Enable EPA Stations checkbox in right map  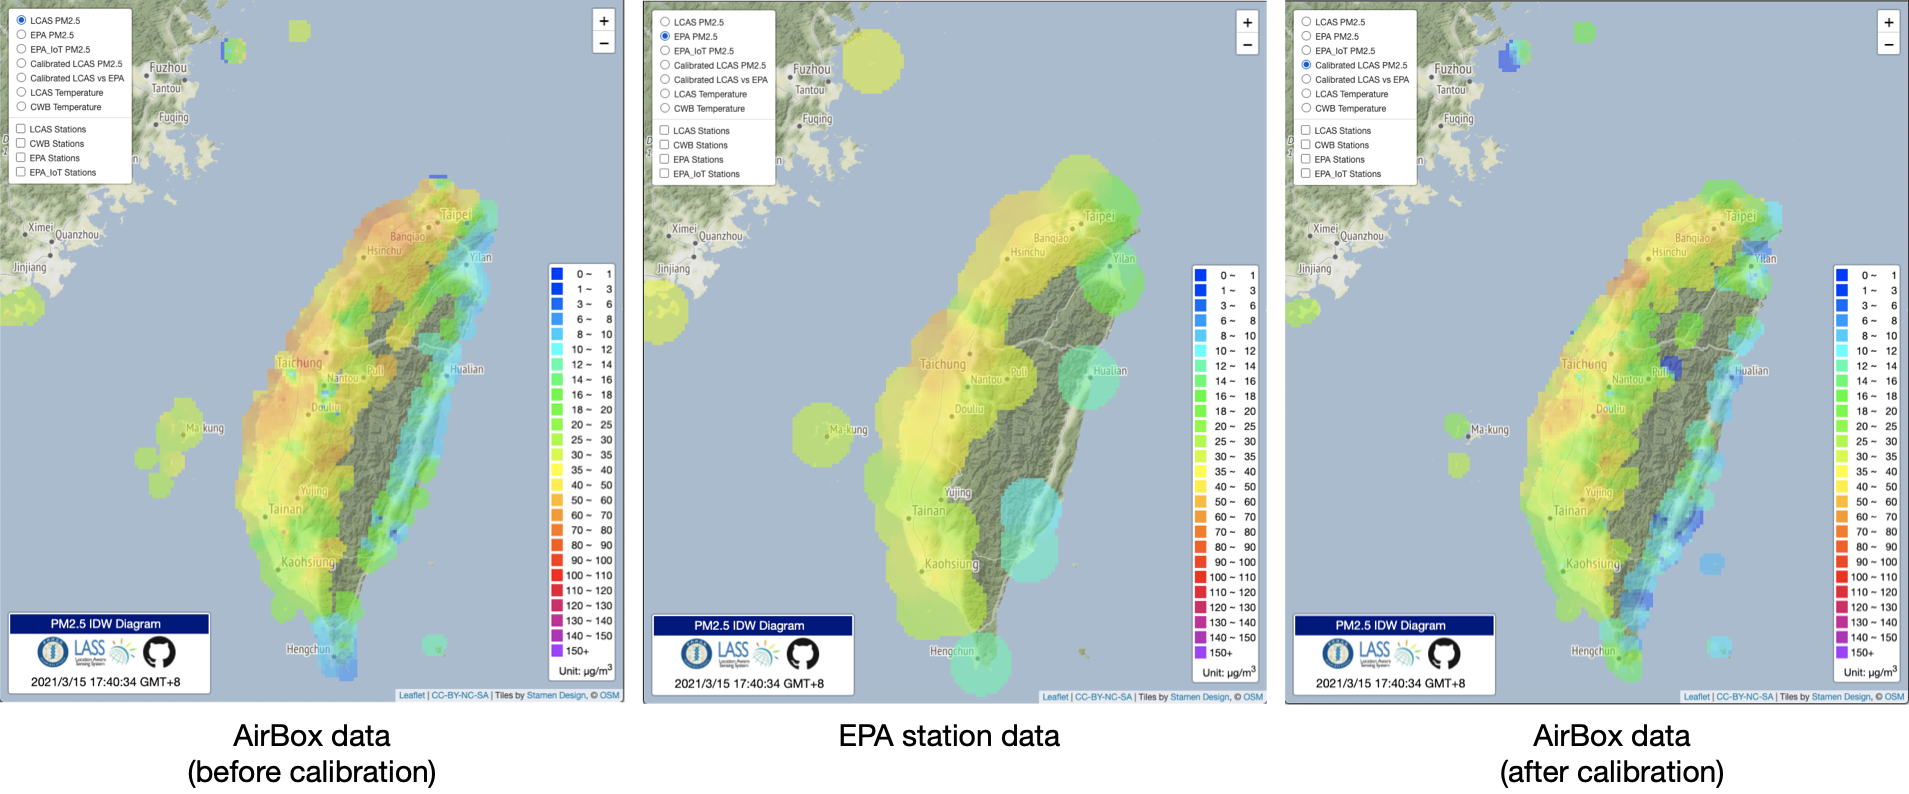[x=1306, y=159]
